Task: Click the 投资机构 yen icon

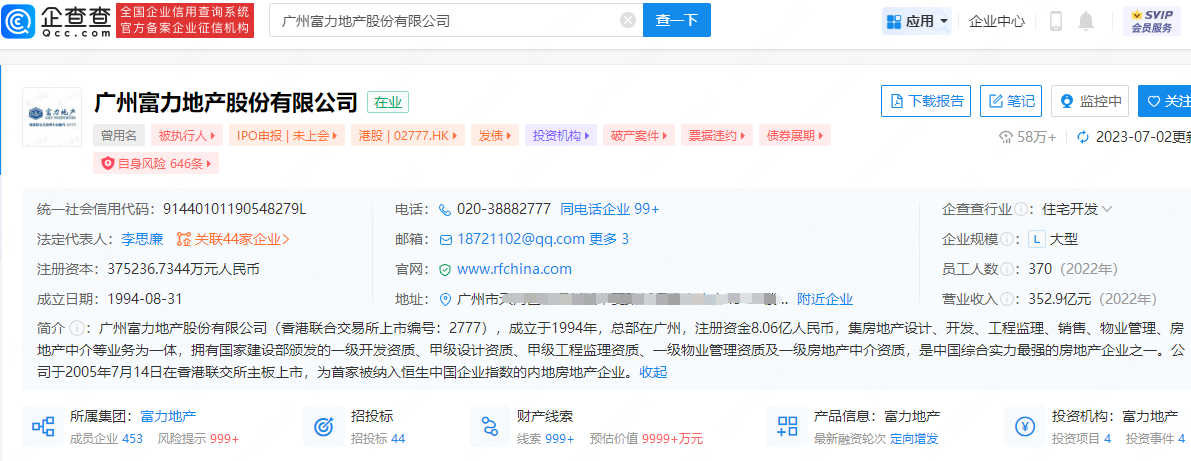Action: coord(1024,427)
